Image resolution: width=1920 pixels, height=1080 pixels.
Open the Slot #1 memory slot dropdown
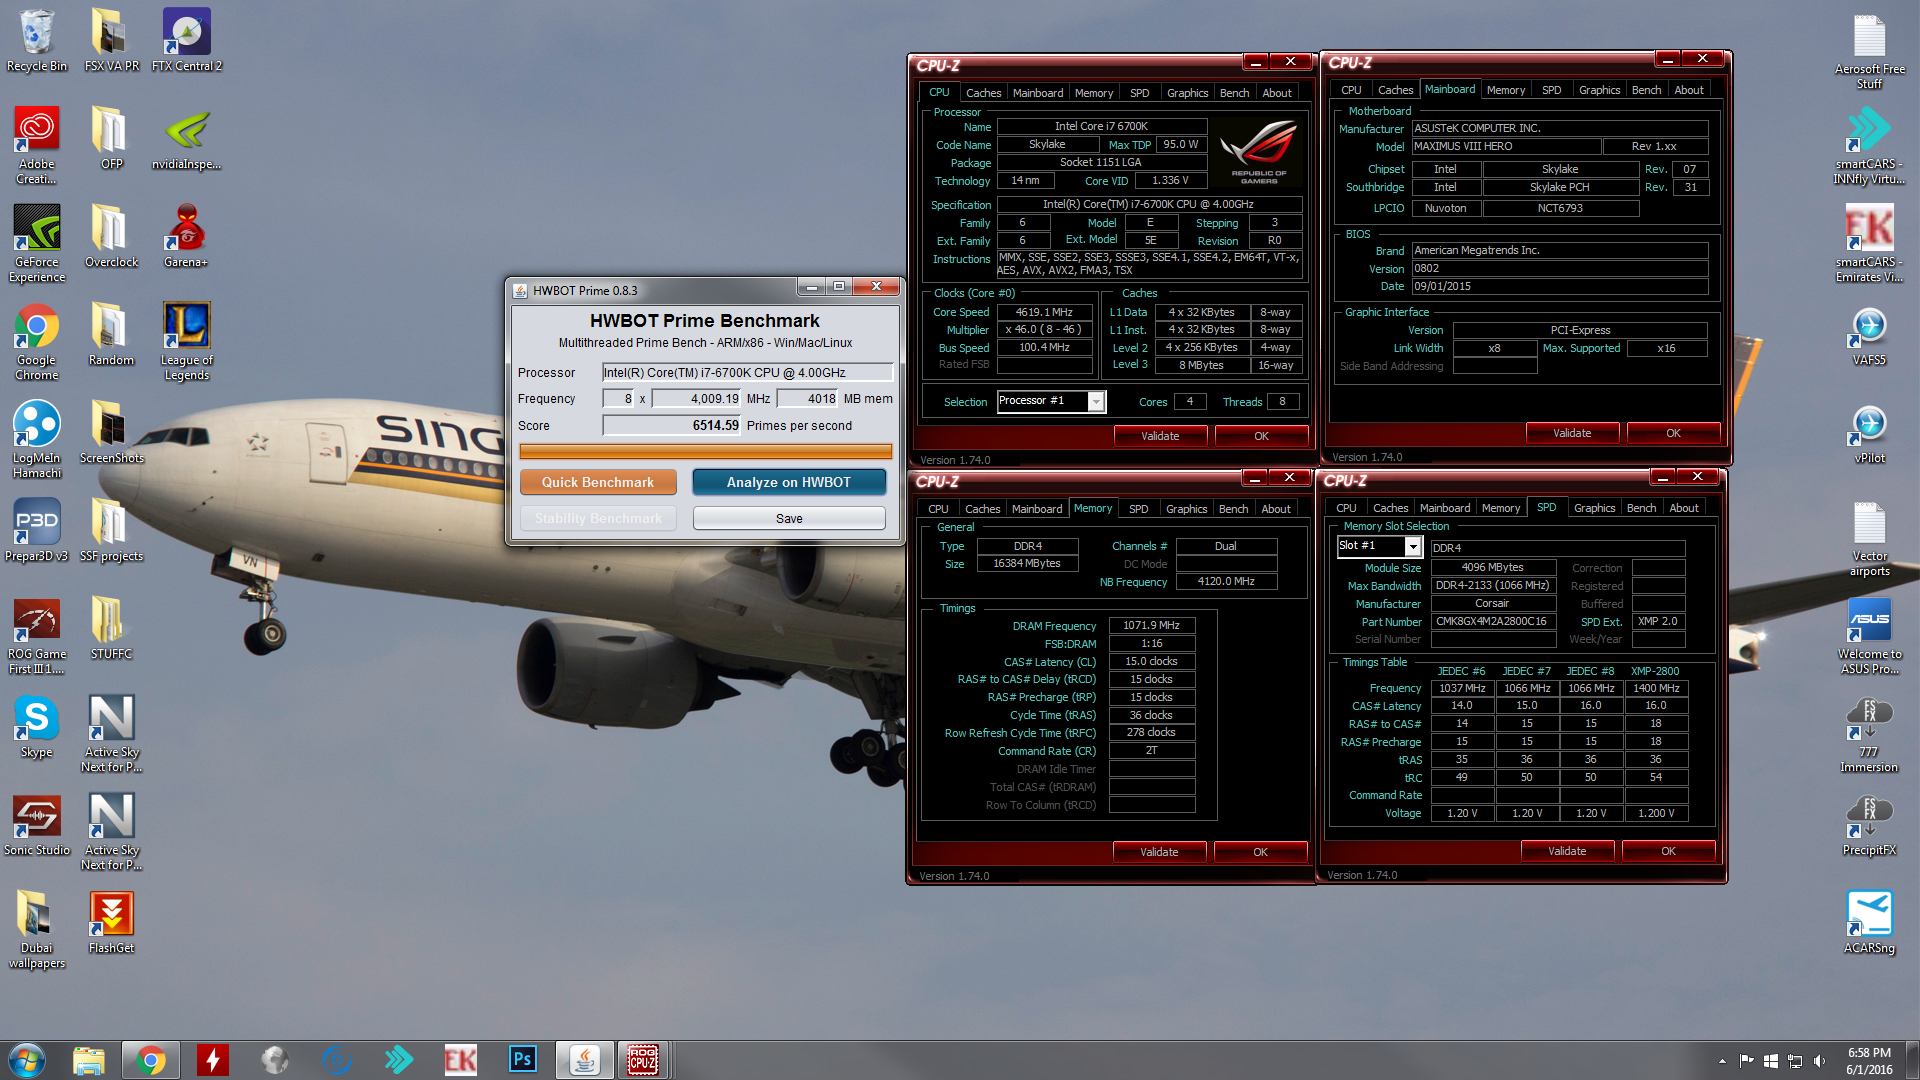[1413, 546]
